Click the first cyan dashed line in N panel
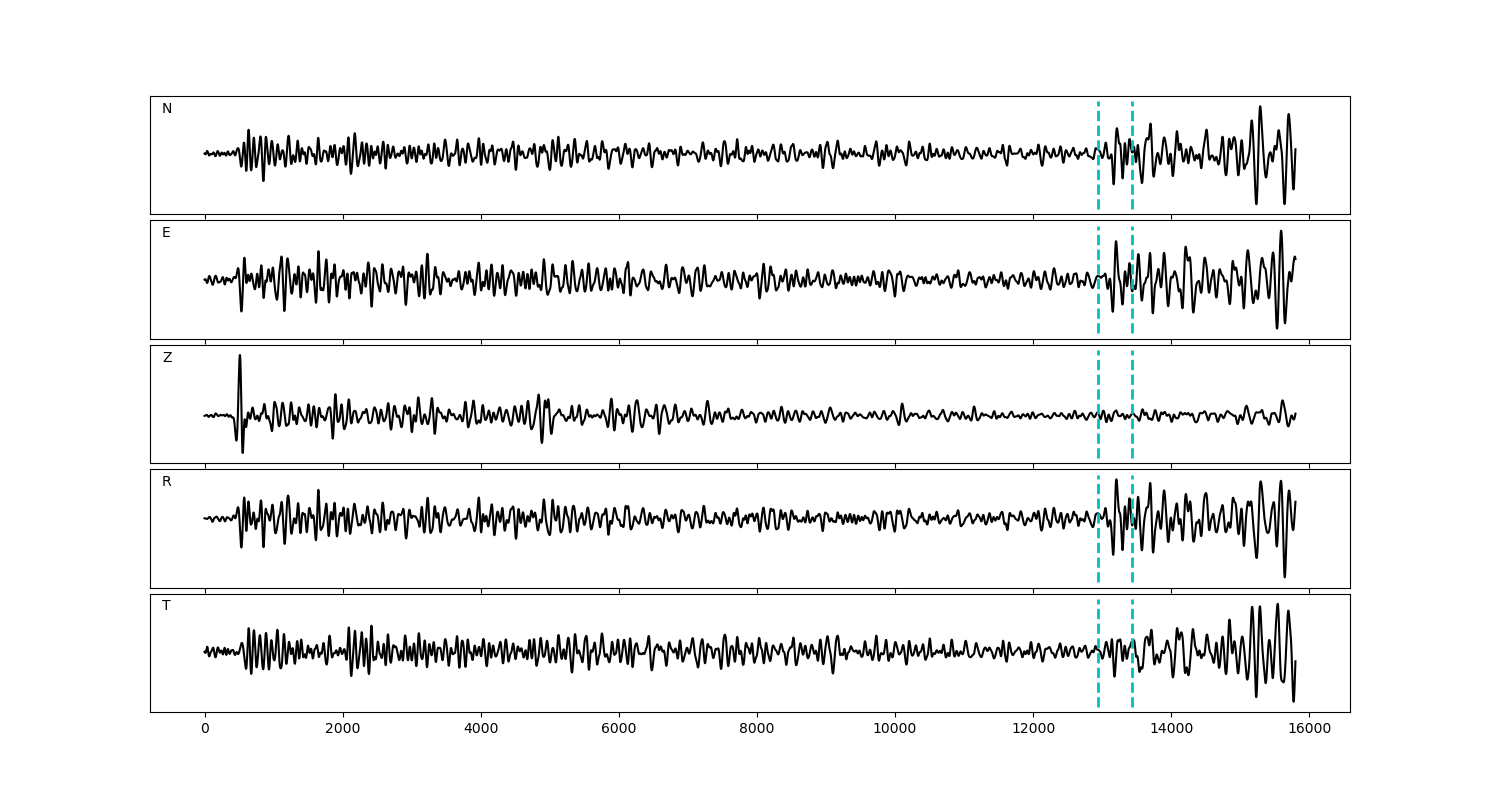1500x800 pixels. click(1098, 130)
